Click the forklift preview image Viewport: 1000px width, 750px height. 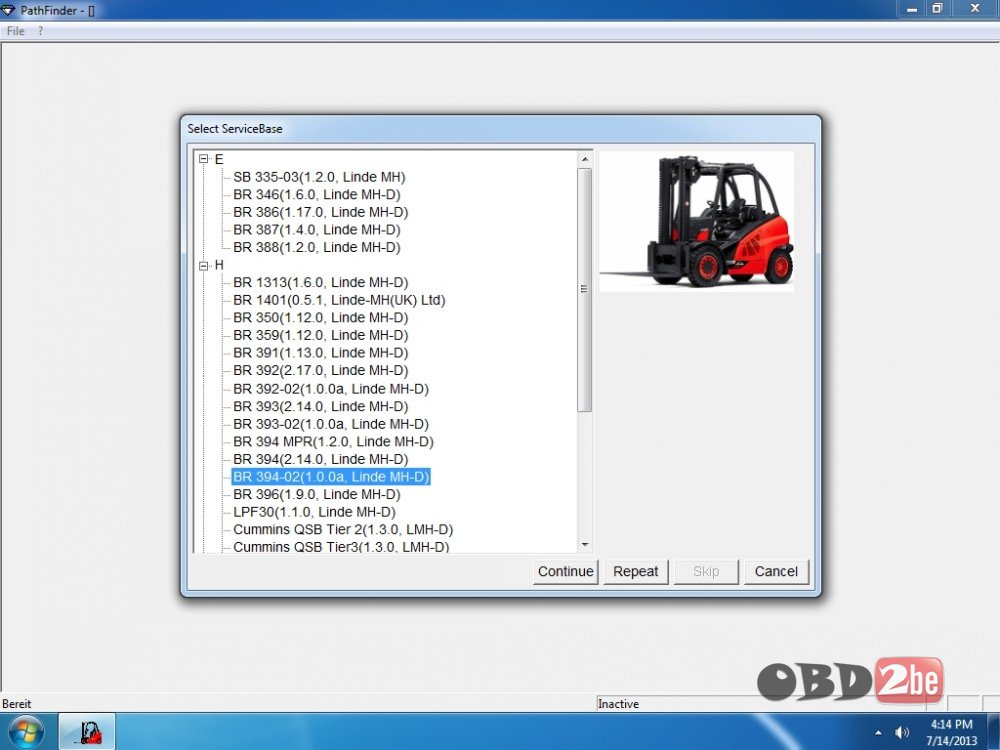click(696, 222)
